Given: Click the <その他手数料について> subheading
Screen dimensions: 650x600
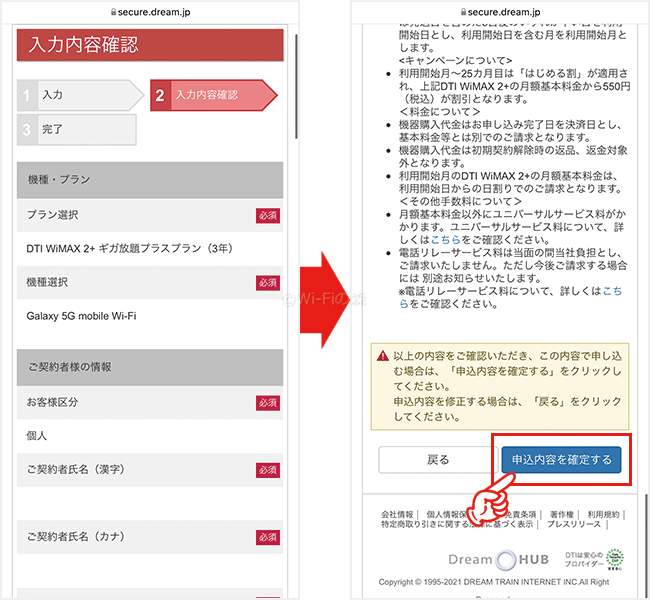Looking at the screenshot, I should (460, 202).
